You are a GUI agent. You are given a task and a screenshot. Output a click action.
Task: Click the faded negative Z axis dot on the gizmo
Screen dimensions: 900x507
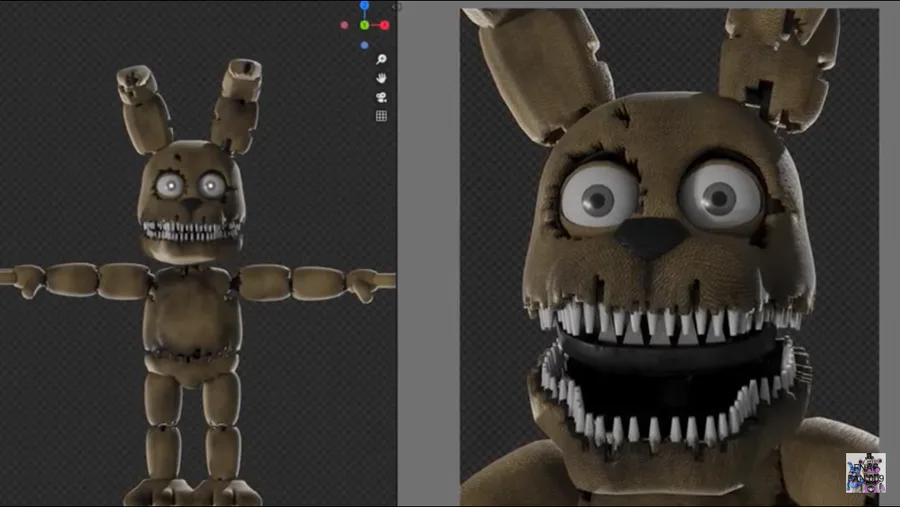tap(364, 45)
